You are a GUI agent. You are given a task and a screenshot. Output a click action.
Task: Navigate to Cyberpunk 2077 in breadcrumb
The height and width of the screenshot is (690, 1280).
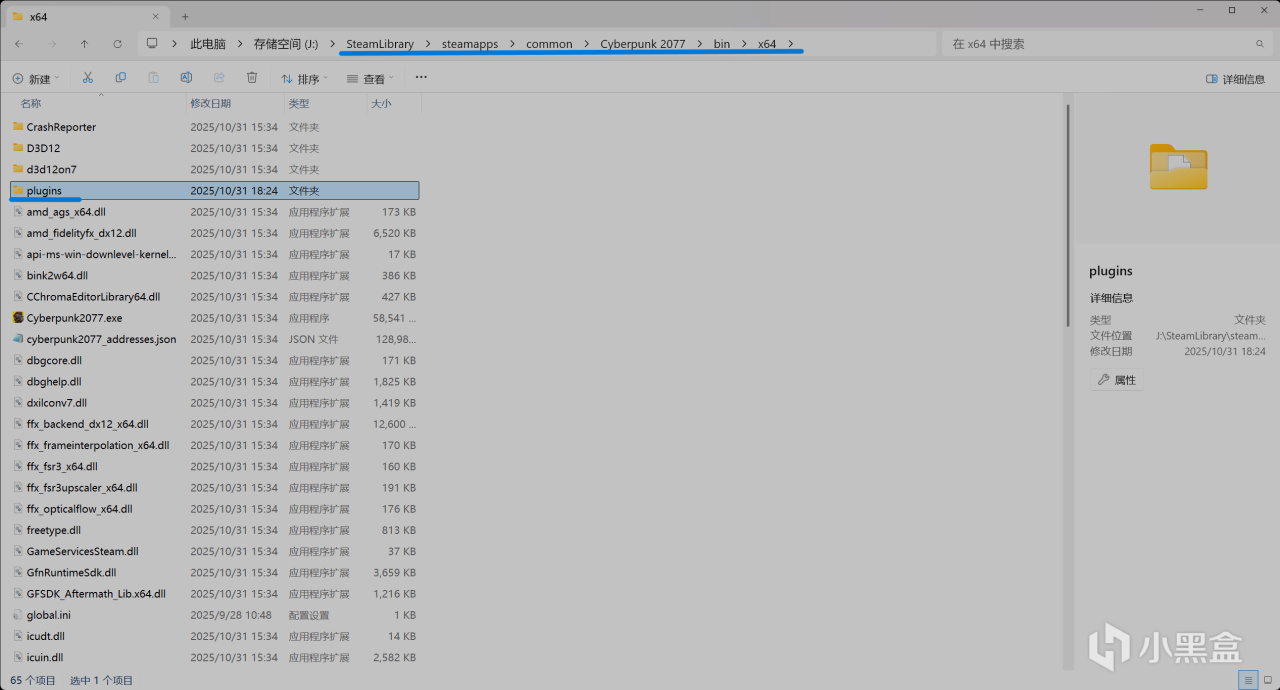[643, 44]
